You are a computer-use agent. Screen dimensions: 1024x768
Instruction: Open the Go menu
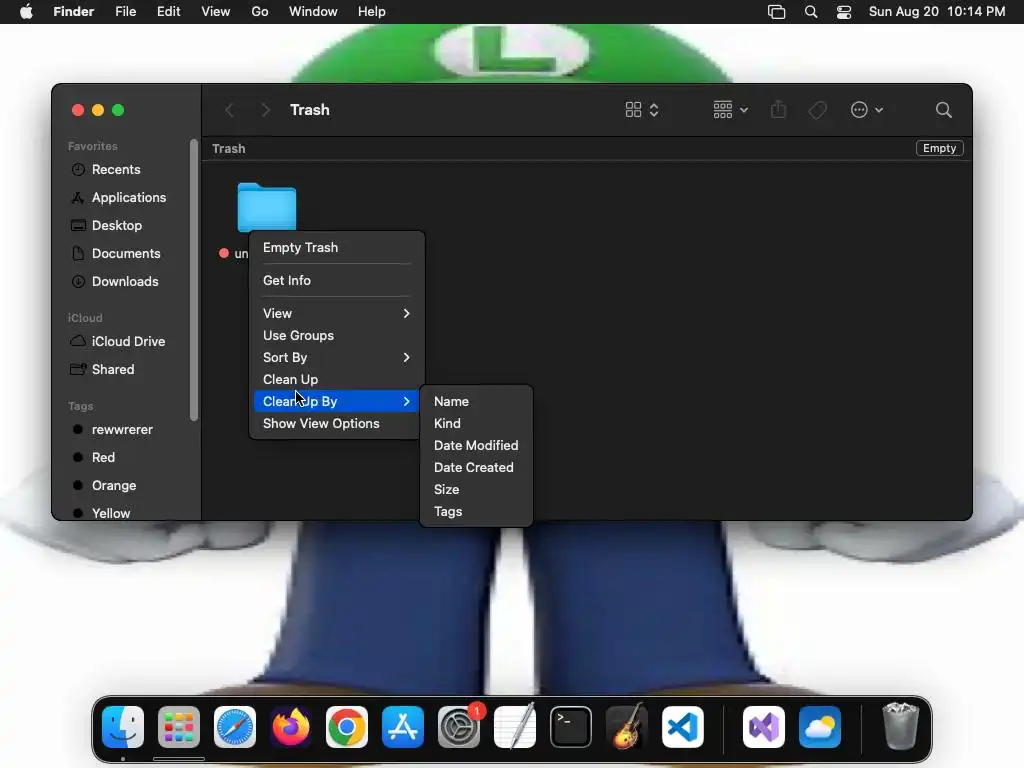pos(260,12)
